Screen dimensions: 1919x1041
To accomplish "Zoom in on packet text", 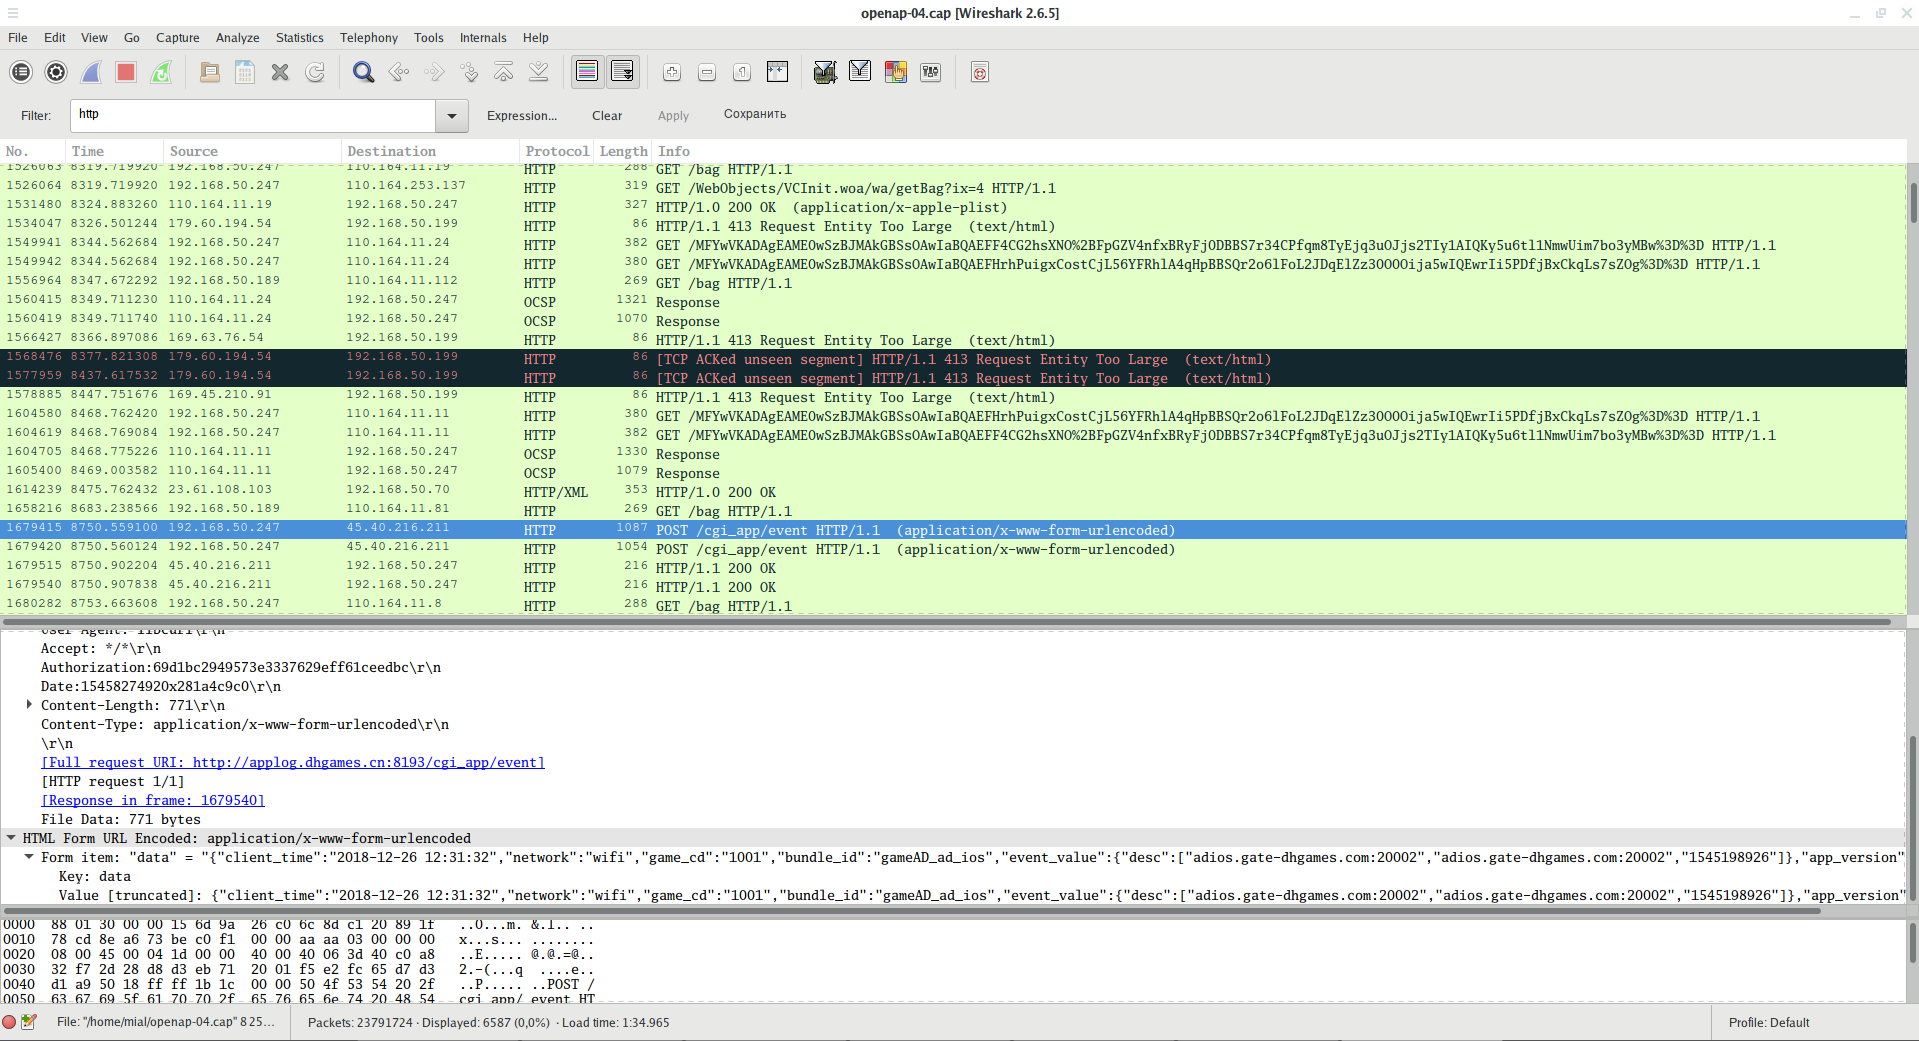I will 672,72.
